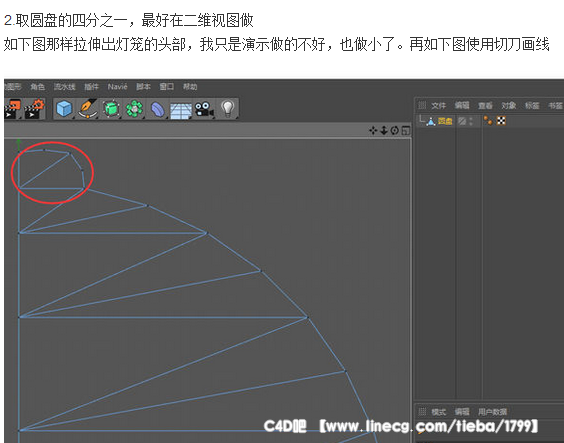Open Object Manager 书签 menu
This screenshot has width=564, height=443.
[555, 105]
